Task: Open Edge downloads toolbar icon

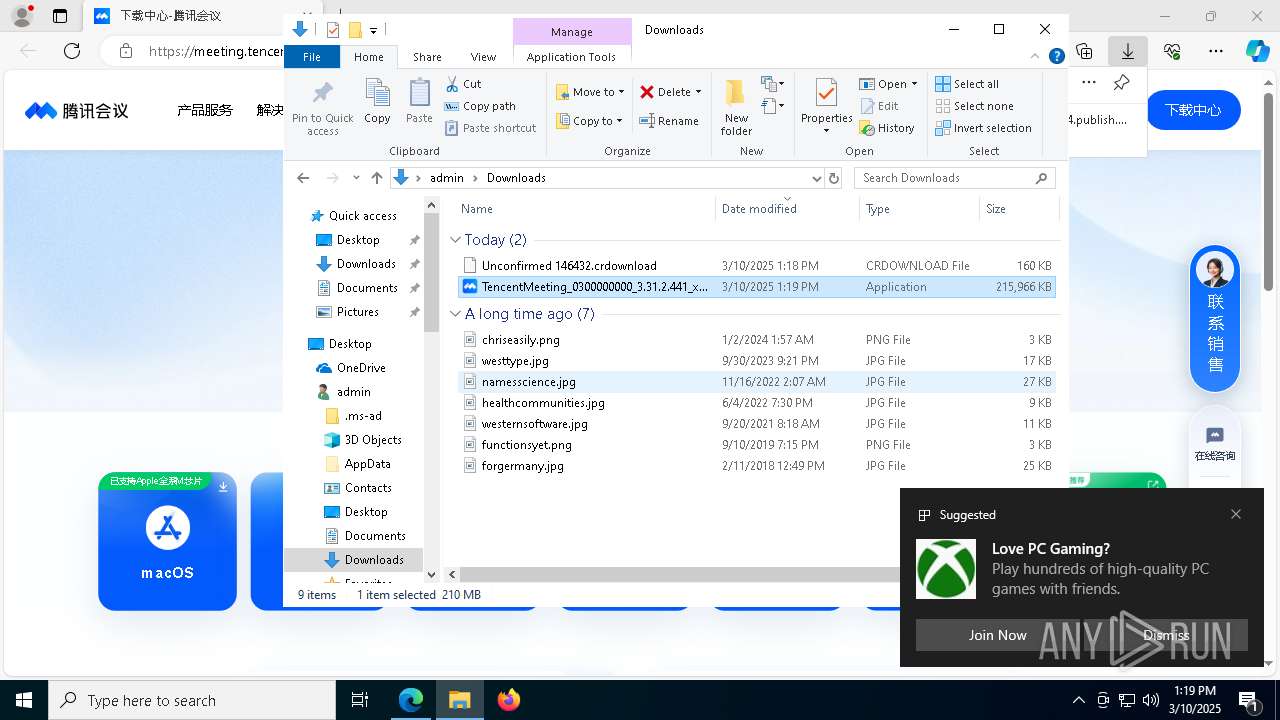Action: [1128, 51]
